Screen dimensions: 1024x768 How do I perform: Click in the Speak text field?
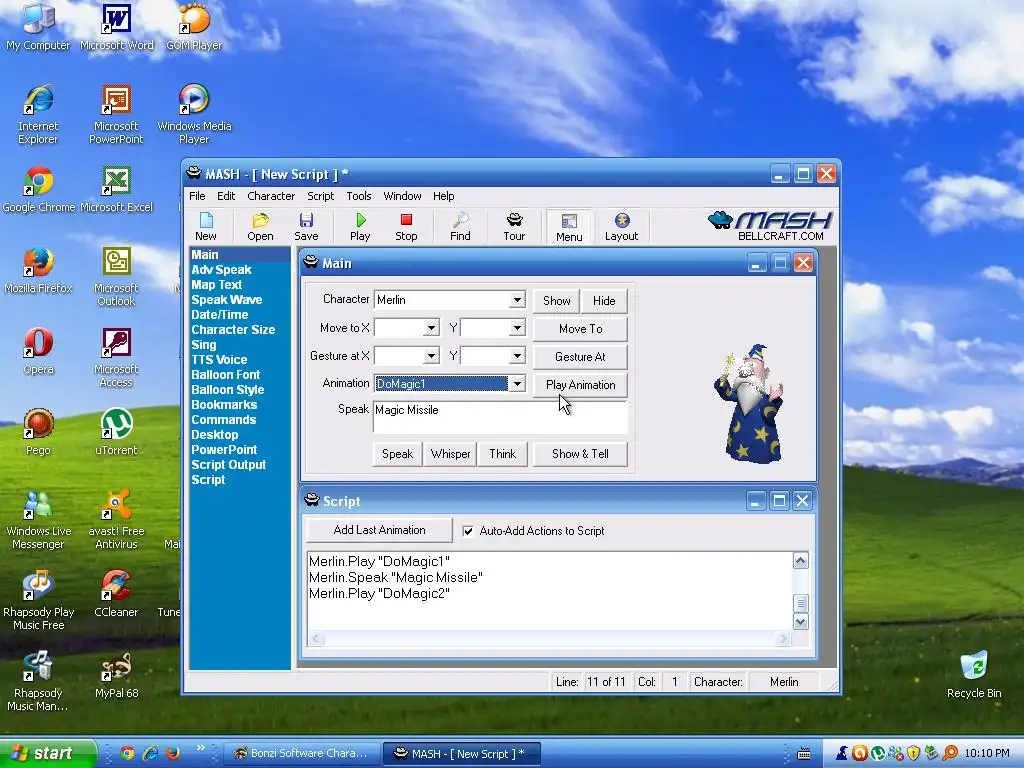coord(501,417)
